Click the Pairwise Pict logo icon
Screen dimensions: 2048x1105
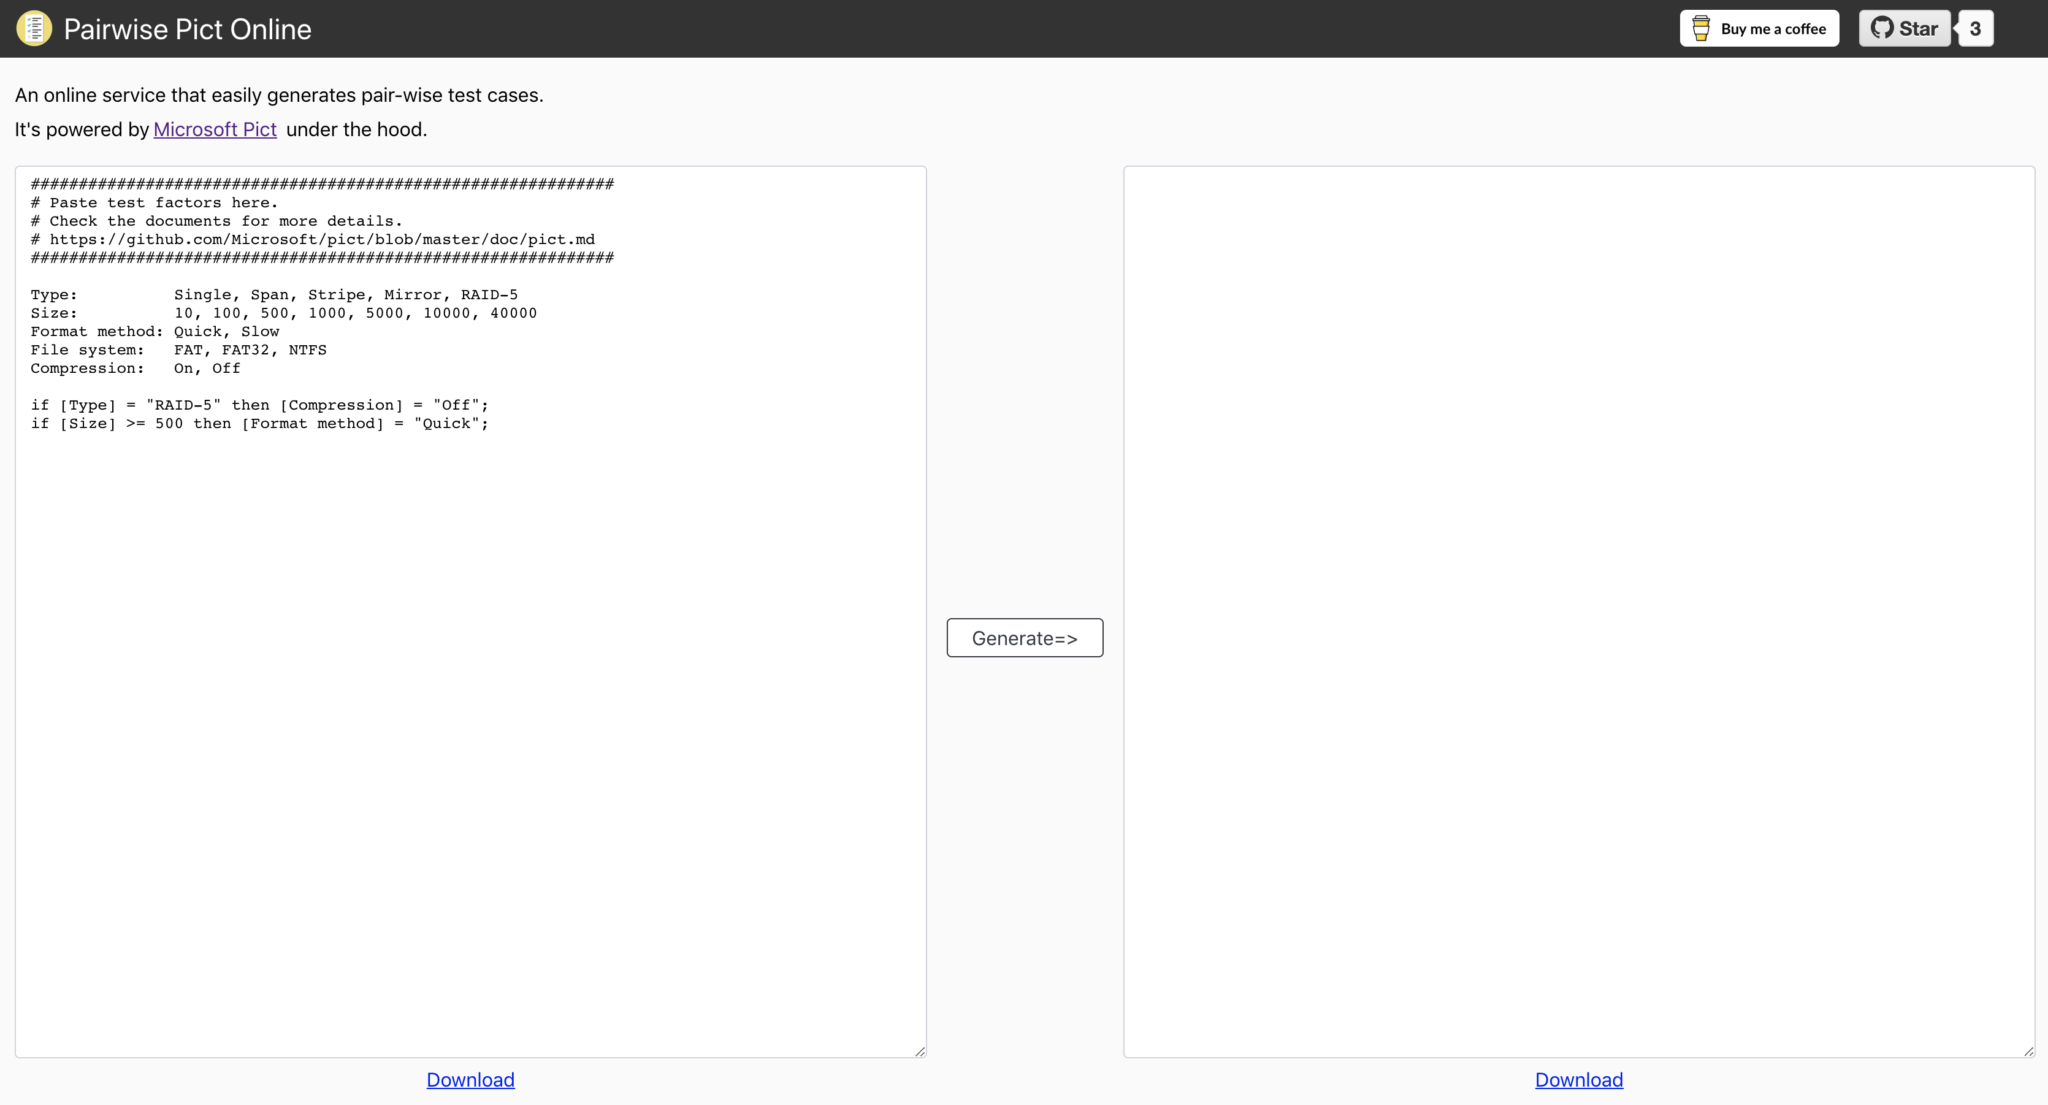coord(34,28)
